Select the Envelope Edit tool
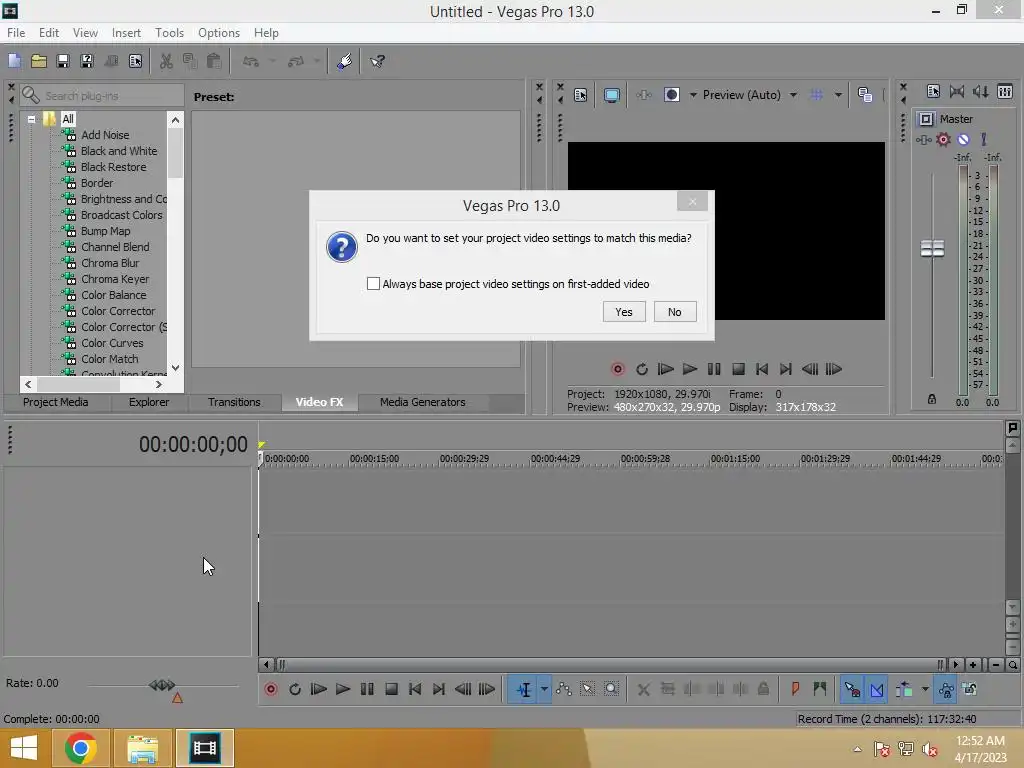 point(564,689)
